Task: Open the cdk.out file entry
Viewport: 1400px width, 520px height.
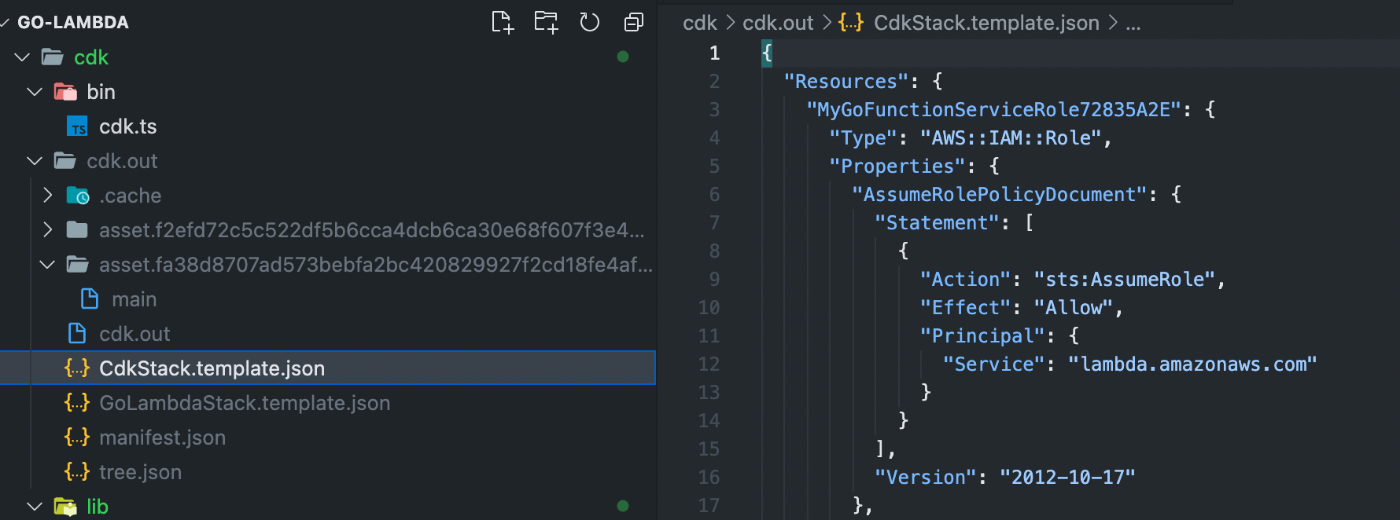Action: pyautogui.click(x=135, y=334)
